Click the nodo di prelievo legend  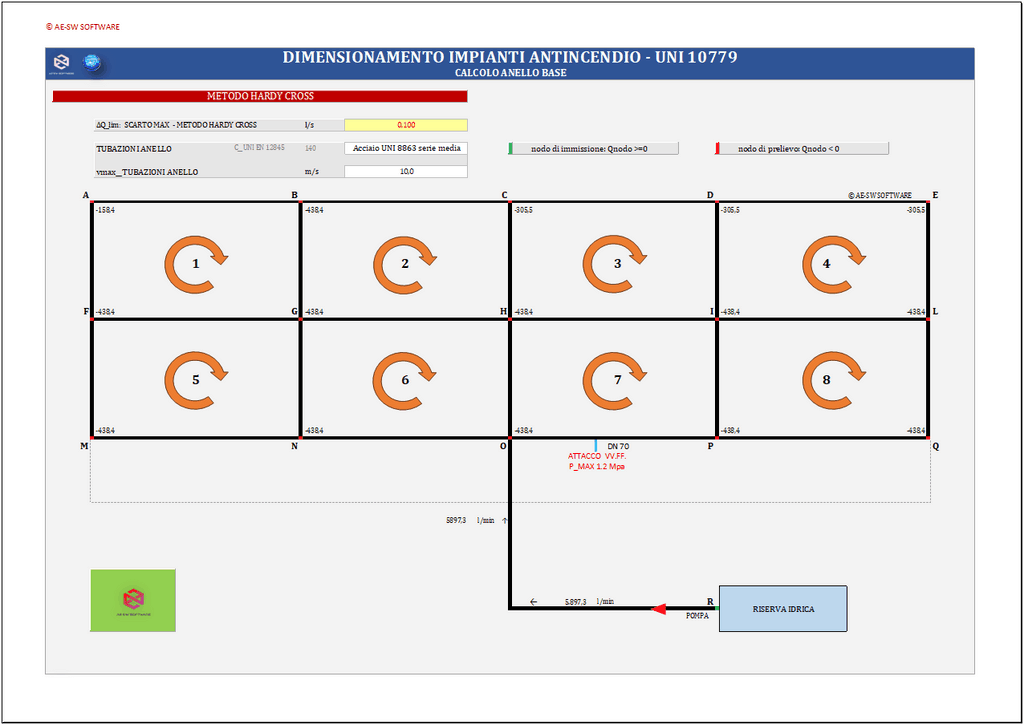point(802,148)
